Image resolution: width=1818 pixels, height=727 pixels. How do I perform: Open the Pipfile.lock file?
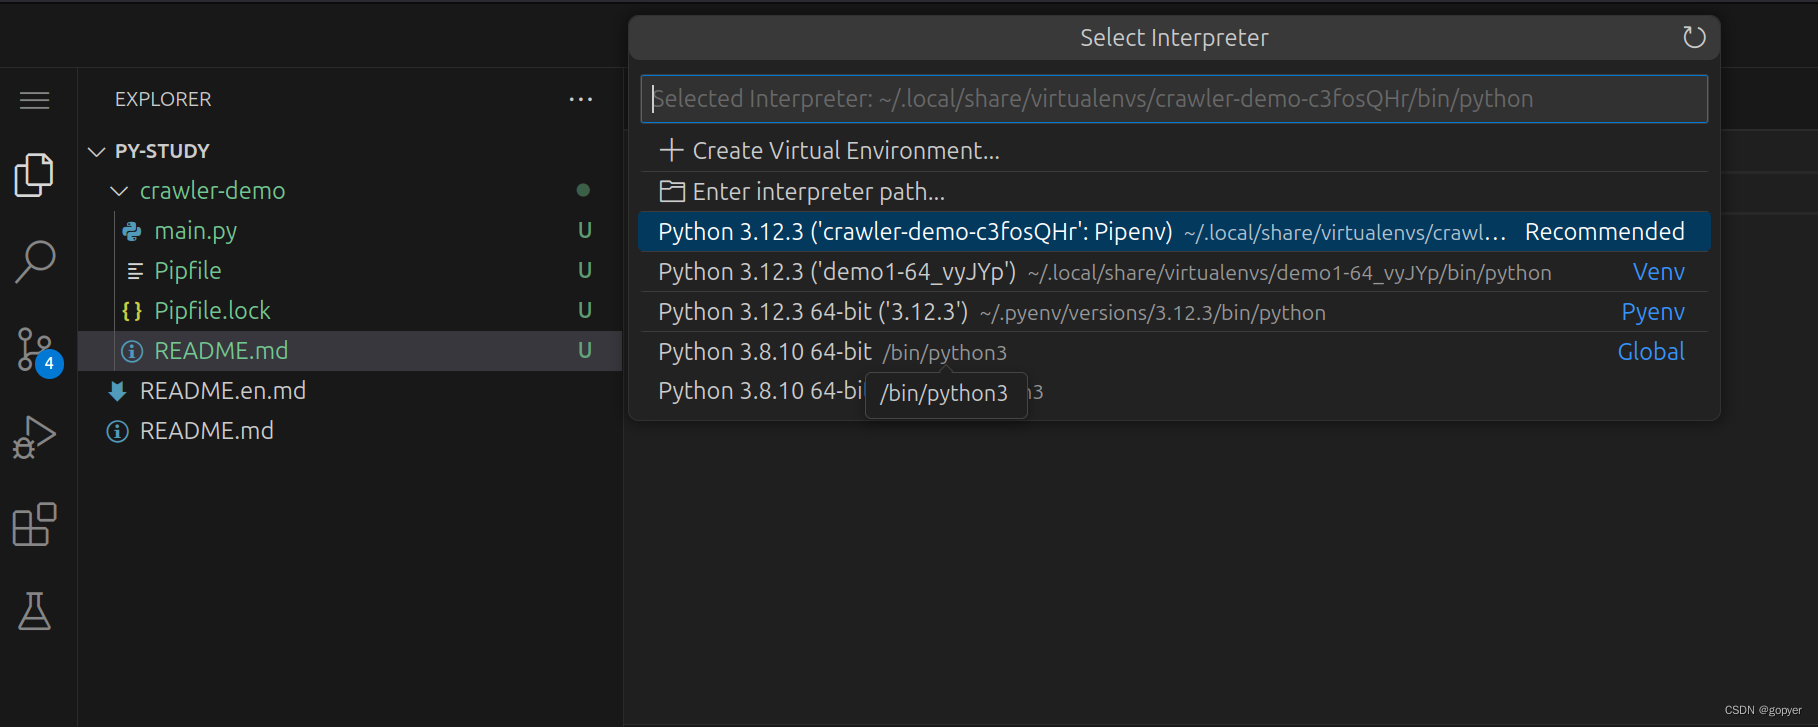click(x=212, y=311)
